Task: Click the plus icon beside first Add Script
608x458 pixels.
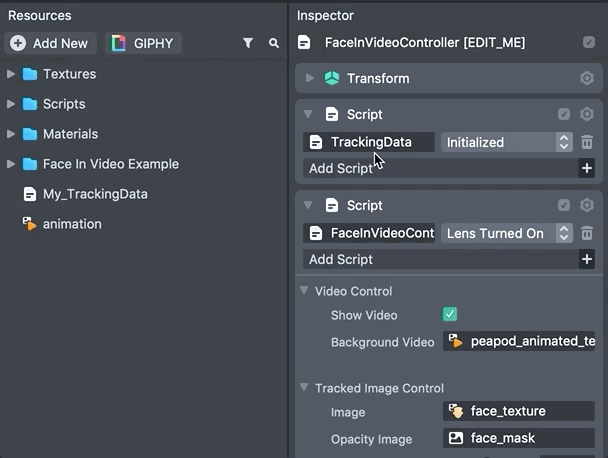Action: click(x=587, y=169)
